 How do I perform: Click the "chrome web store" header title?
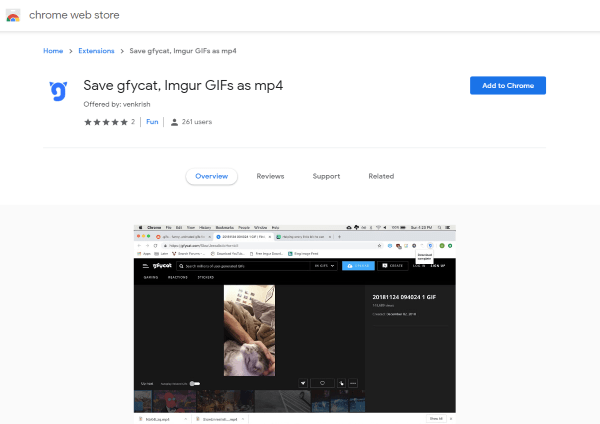point(74,15)
